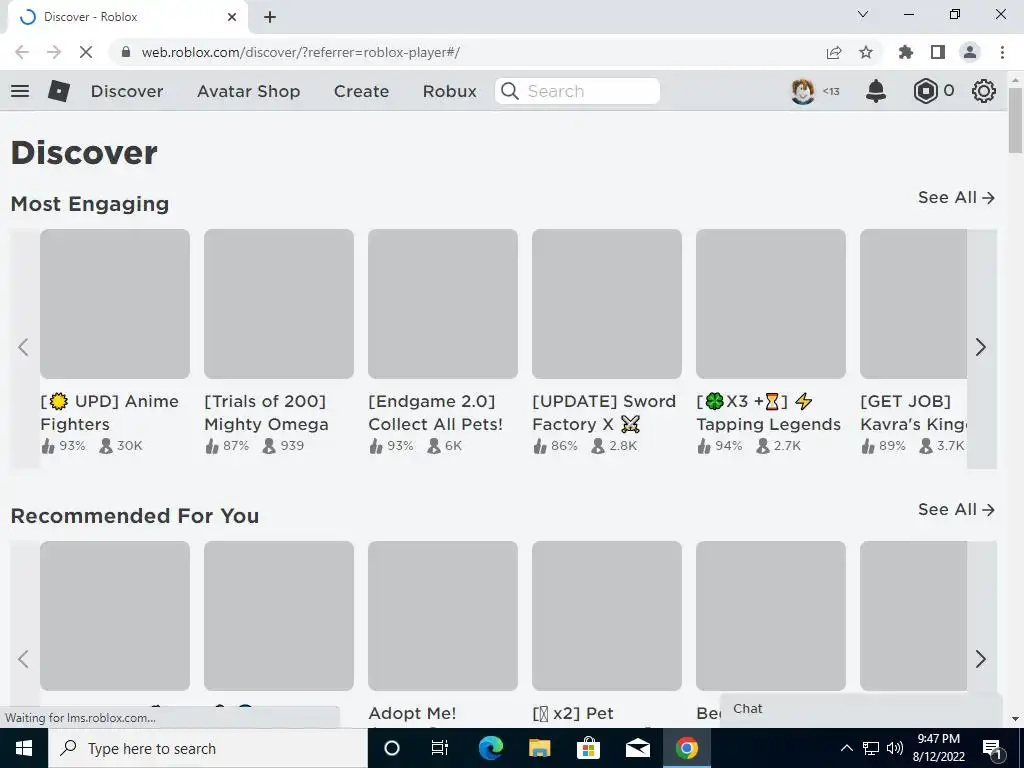The height and width of the screenshot is (768, 1024).
Task: Click the Roblox logo icon
Action: coord(59,91)
